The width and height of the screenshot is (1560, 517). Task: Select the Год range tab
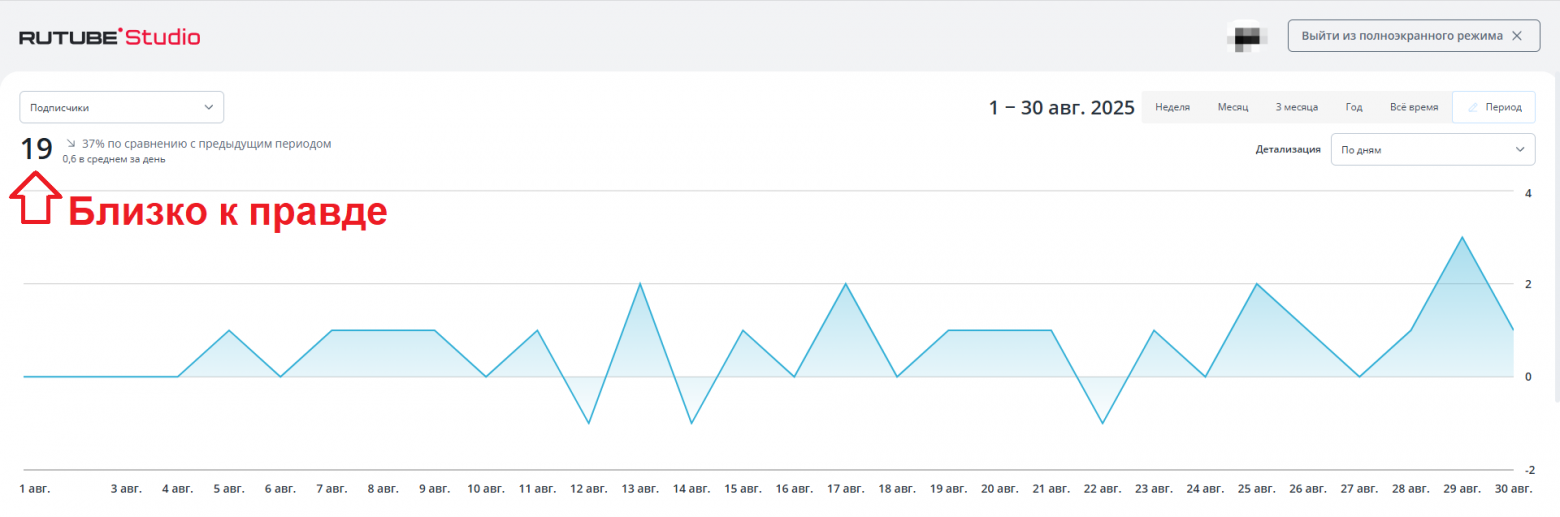pos(1354,107)
